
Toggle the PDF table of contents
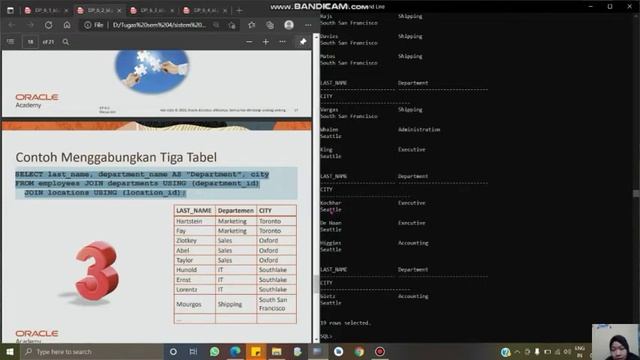pyautogui.click(x=11, y=42)
